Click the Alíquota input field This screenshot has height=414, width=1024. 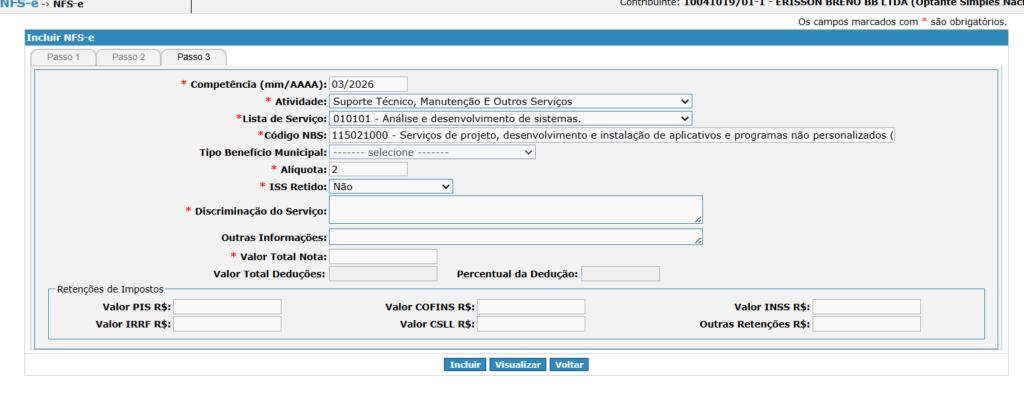tap(368, 169)
